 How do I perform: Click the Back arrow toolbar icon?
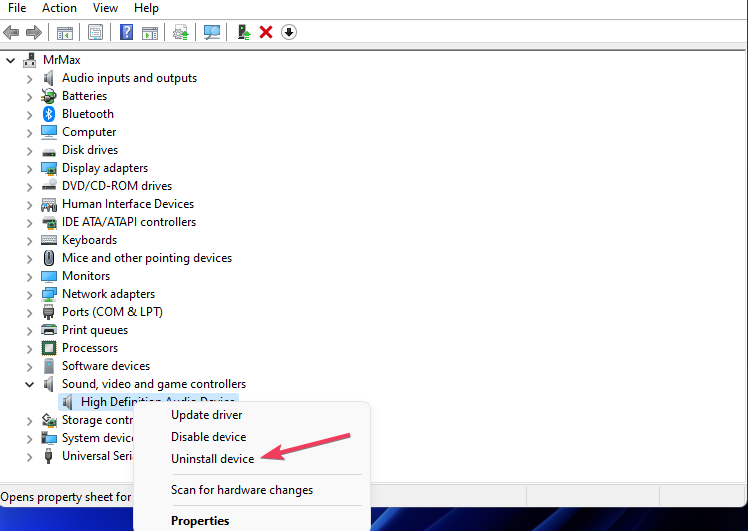point(11,32)
